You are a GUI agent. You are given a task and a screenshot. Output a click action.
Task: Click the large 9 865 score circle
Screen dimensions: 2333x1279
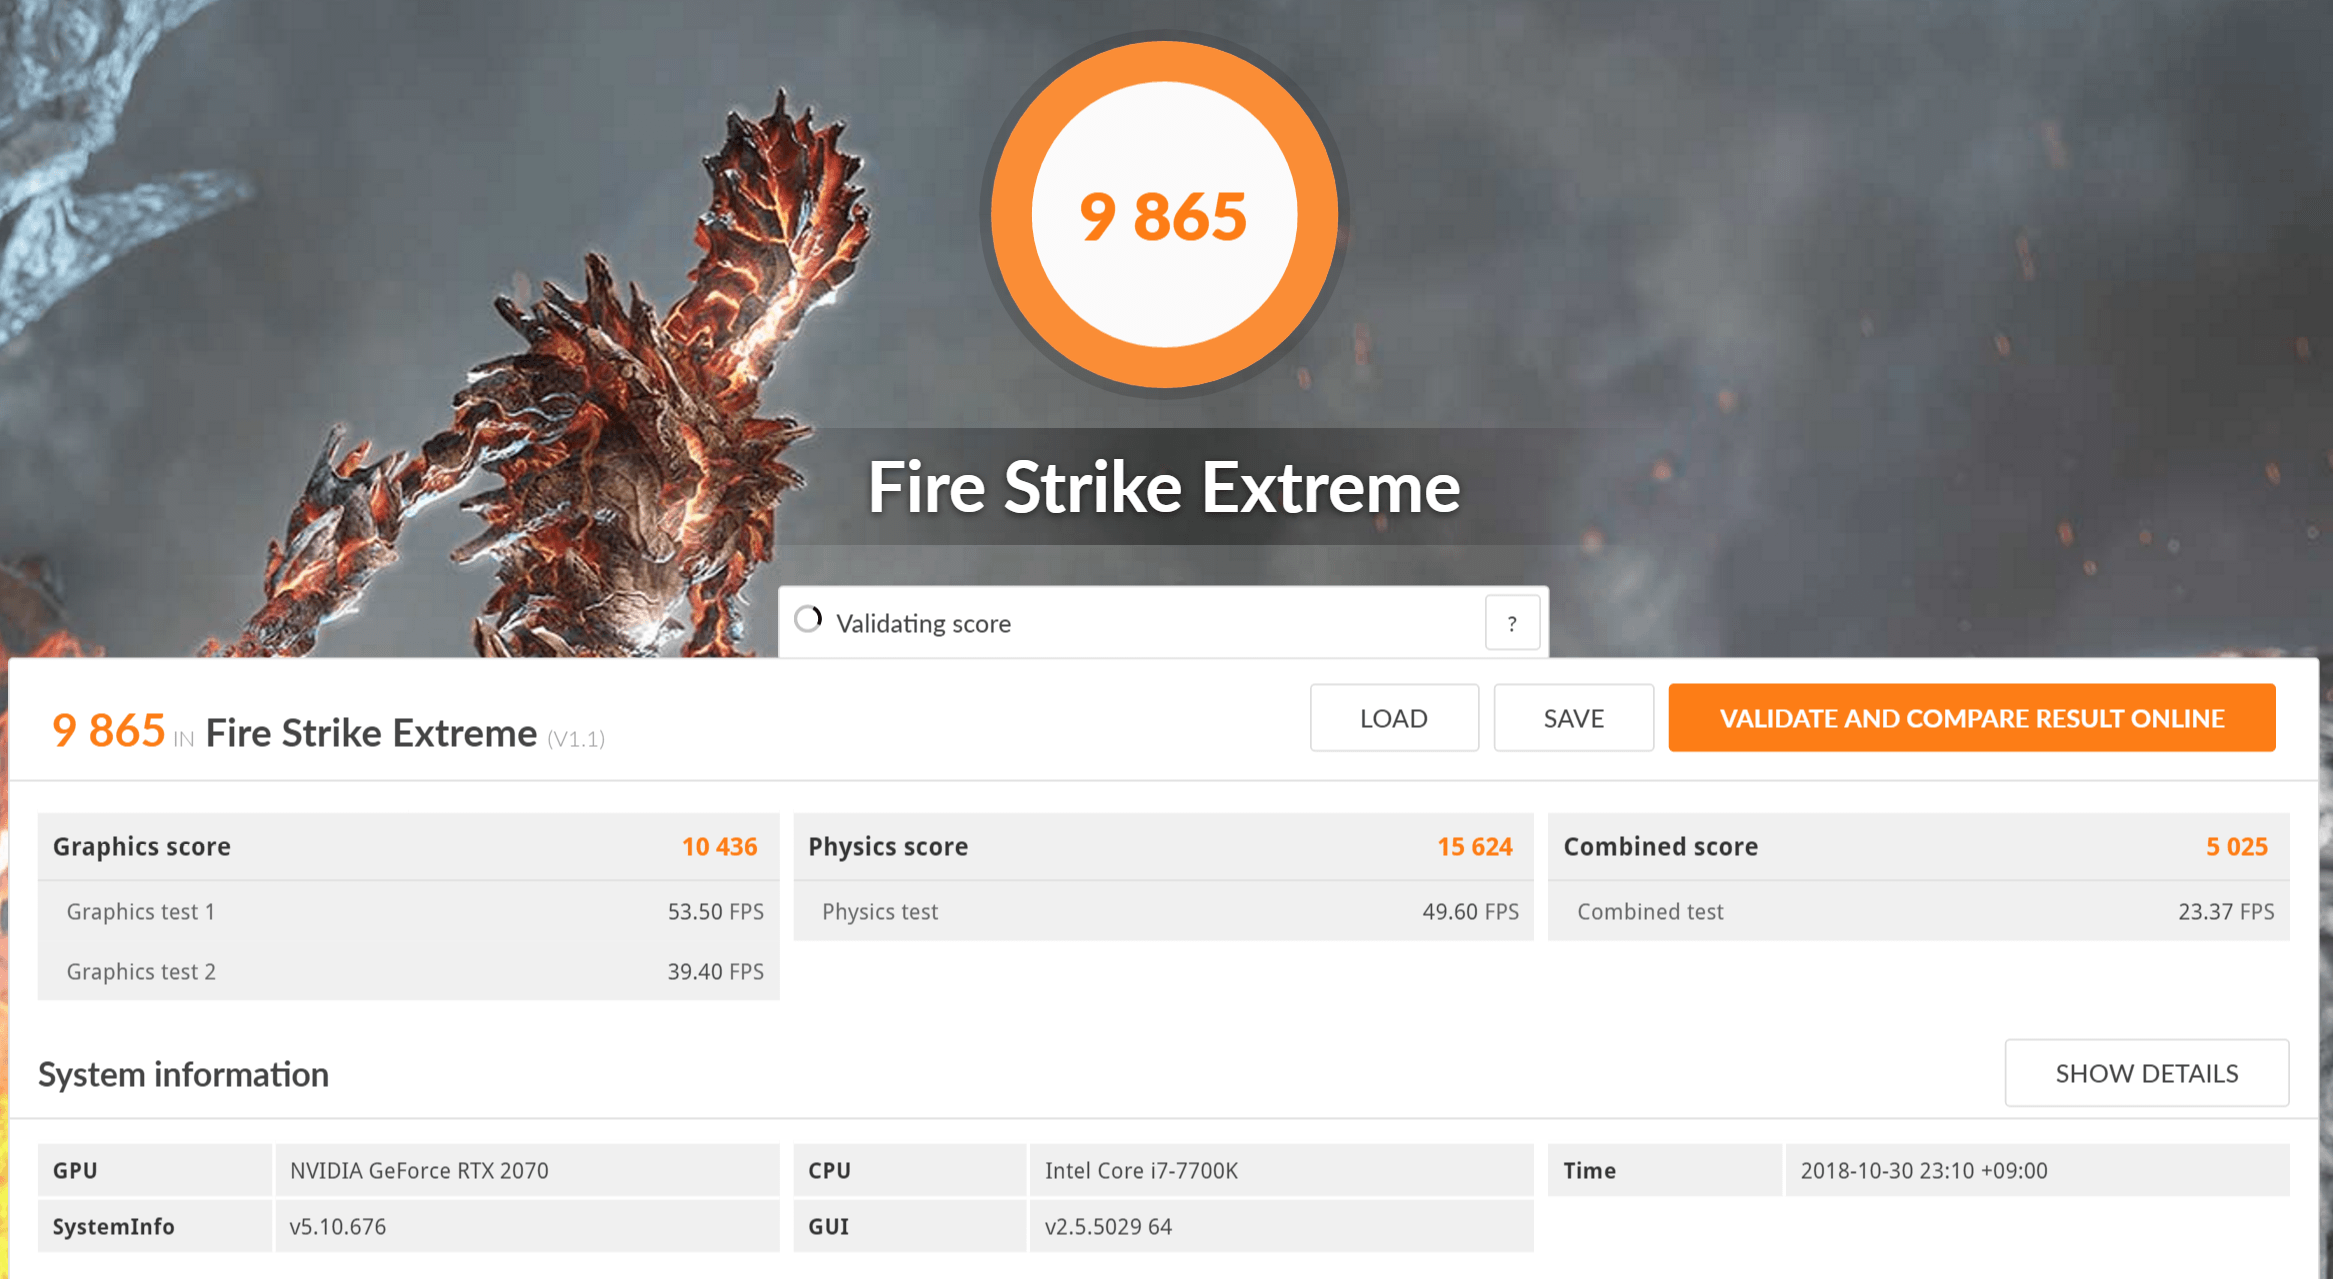click(1164, 214)
